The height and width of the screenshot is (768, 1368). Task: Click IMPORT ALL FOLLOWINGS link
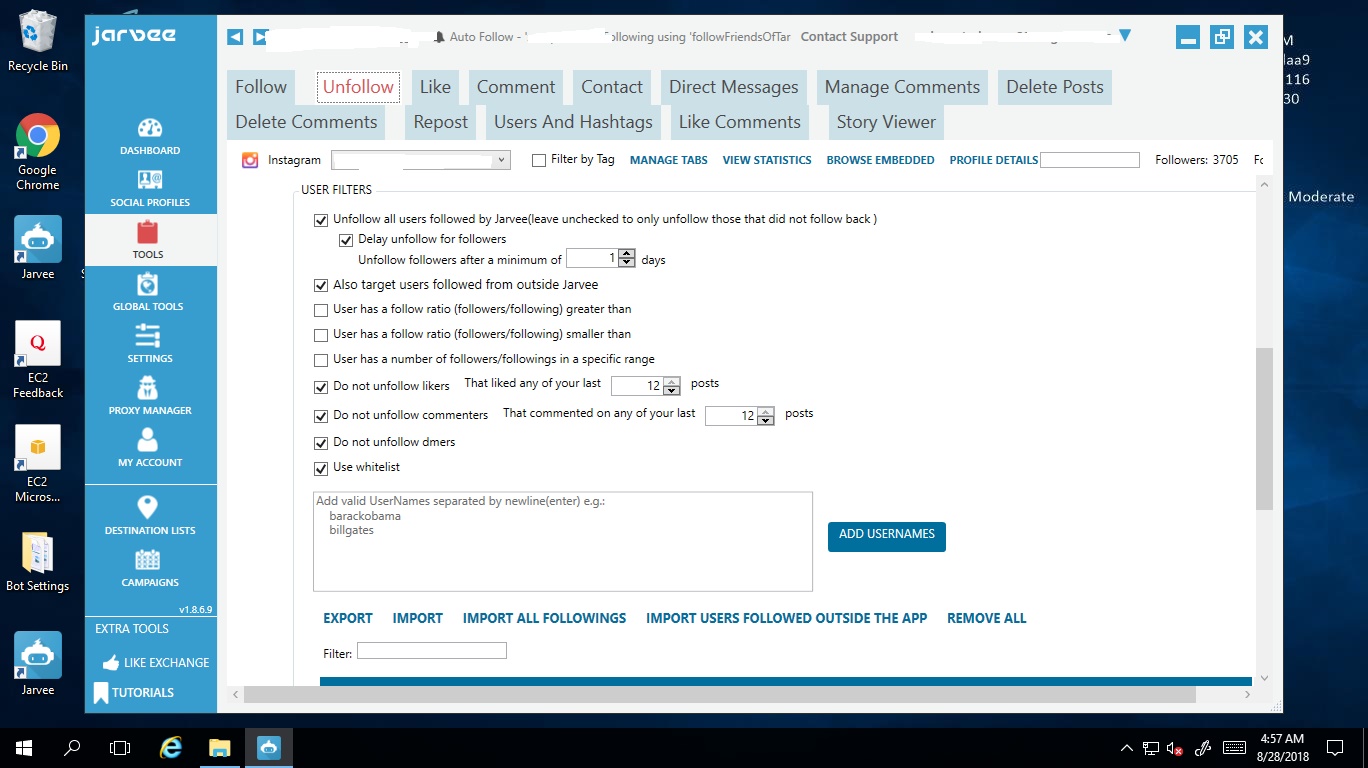coord(544,618)
